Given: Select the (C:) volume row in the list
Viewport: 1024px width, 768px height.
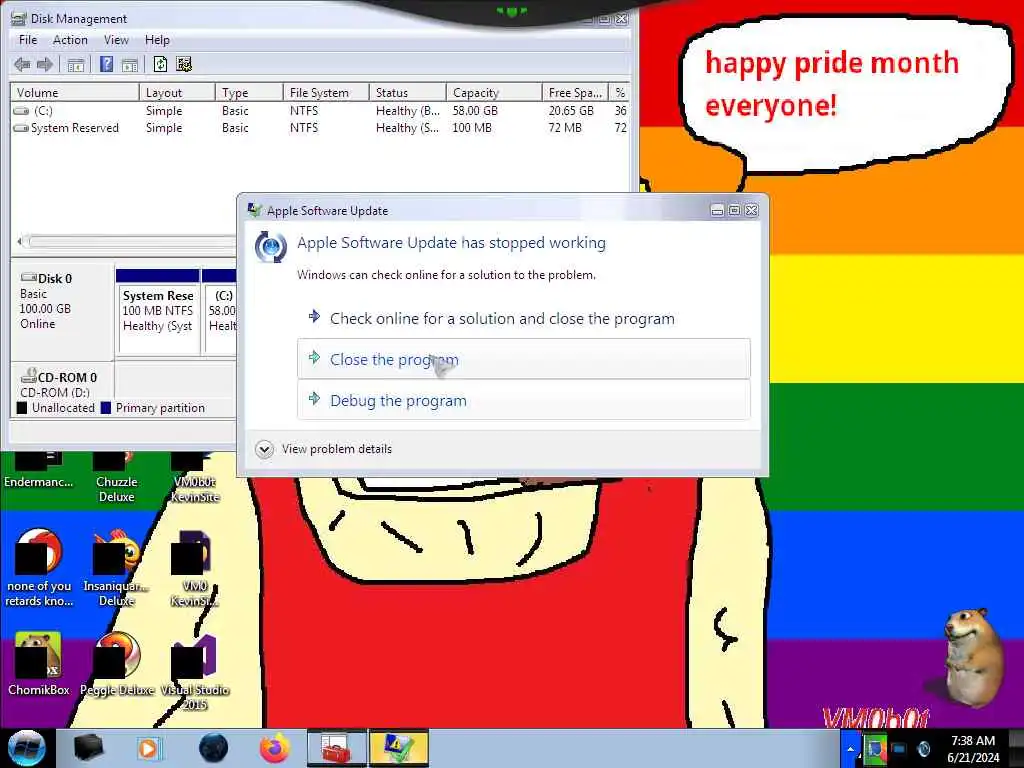Looking at the screenshot, I should (x=320, y=111).
